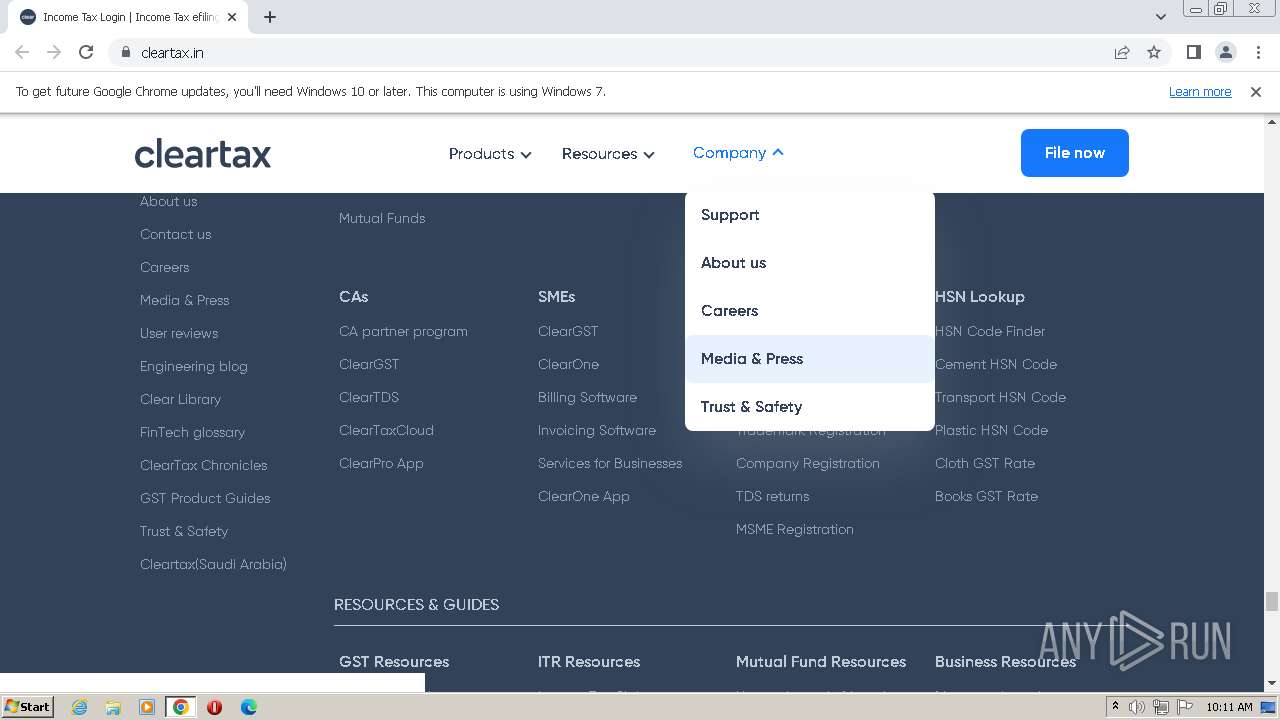1280x720 pixels.
Task: Open the User reviews footer link
Action: pyautogui.click(x=179, y=333)
